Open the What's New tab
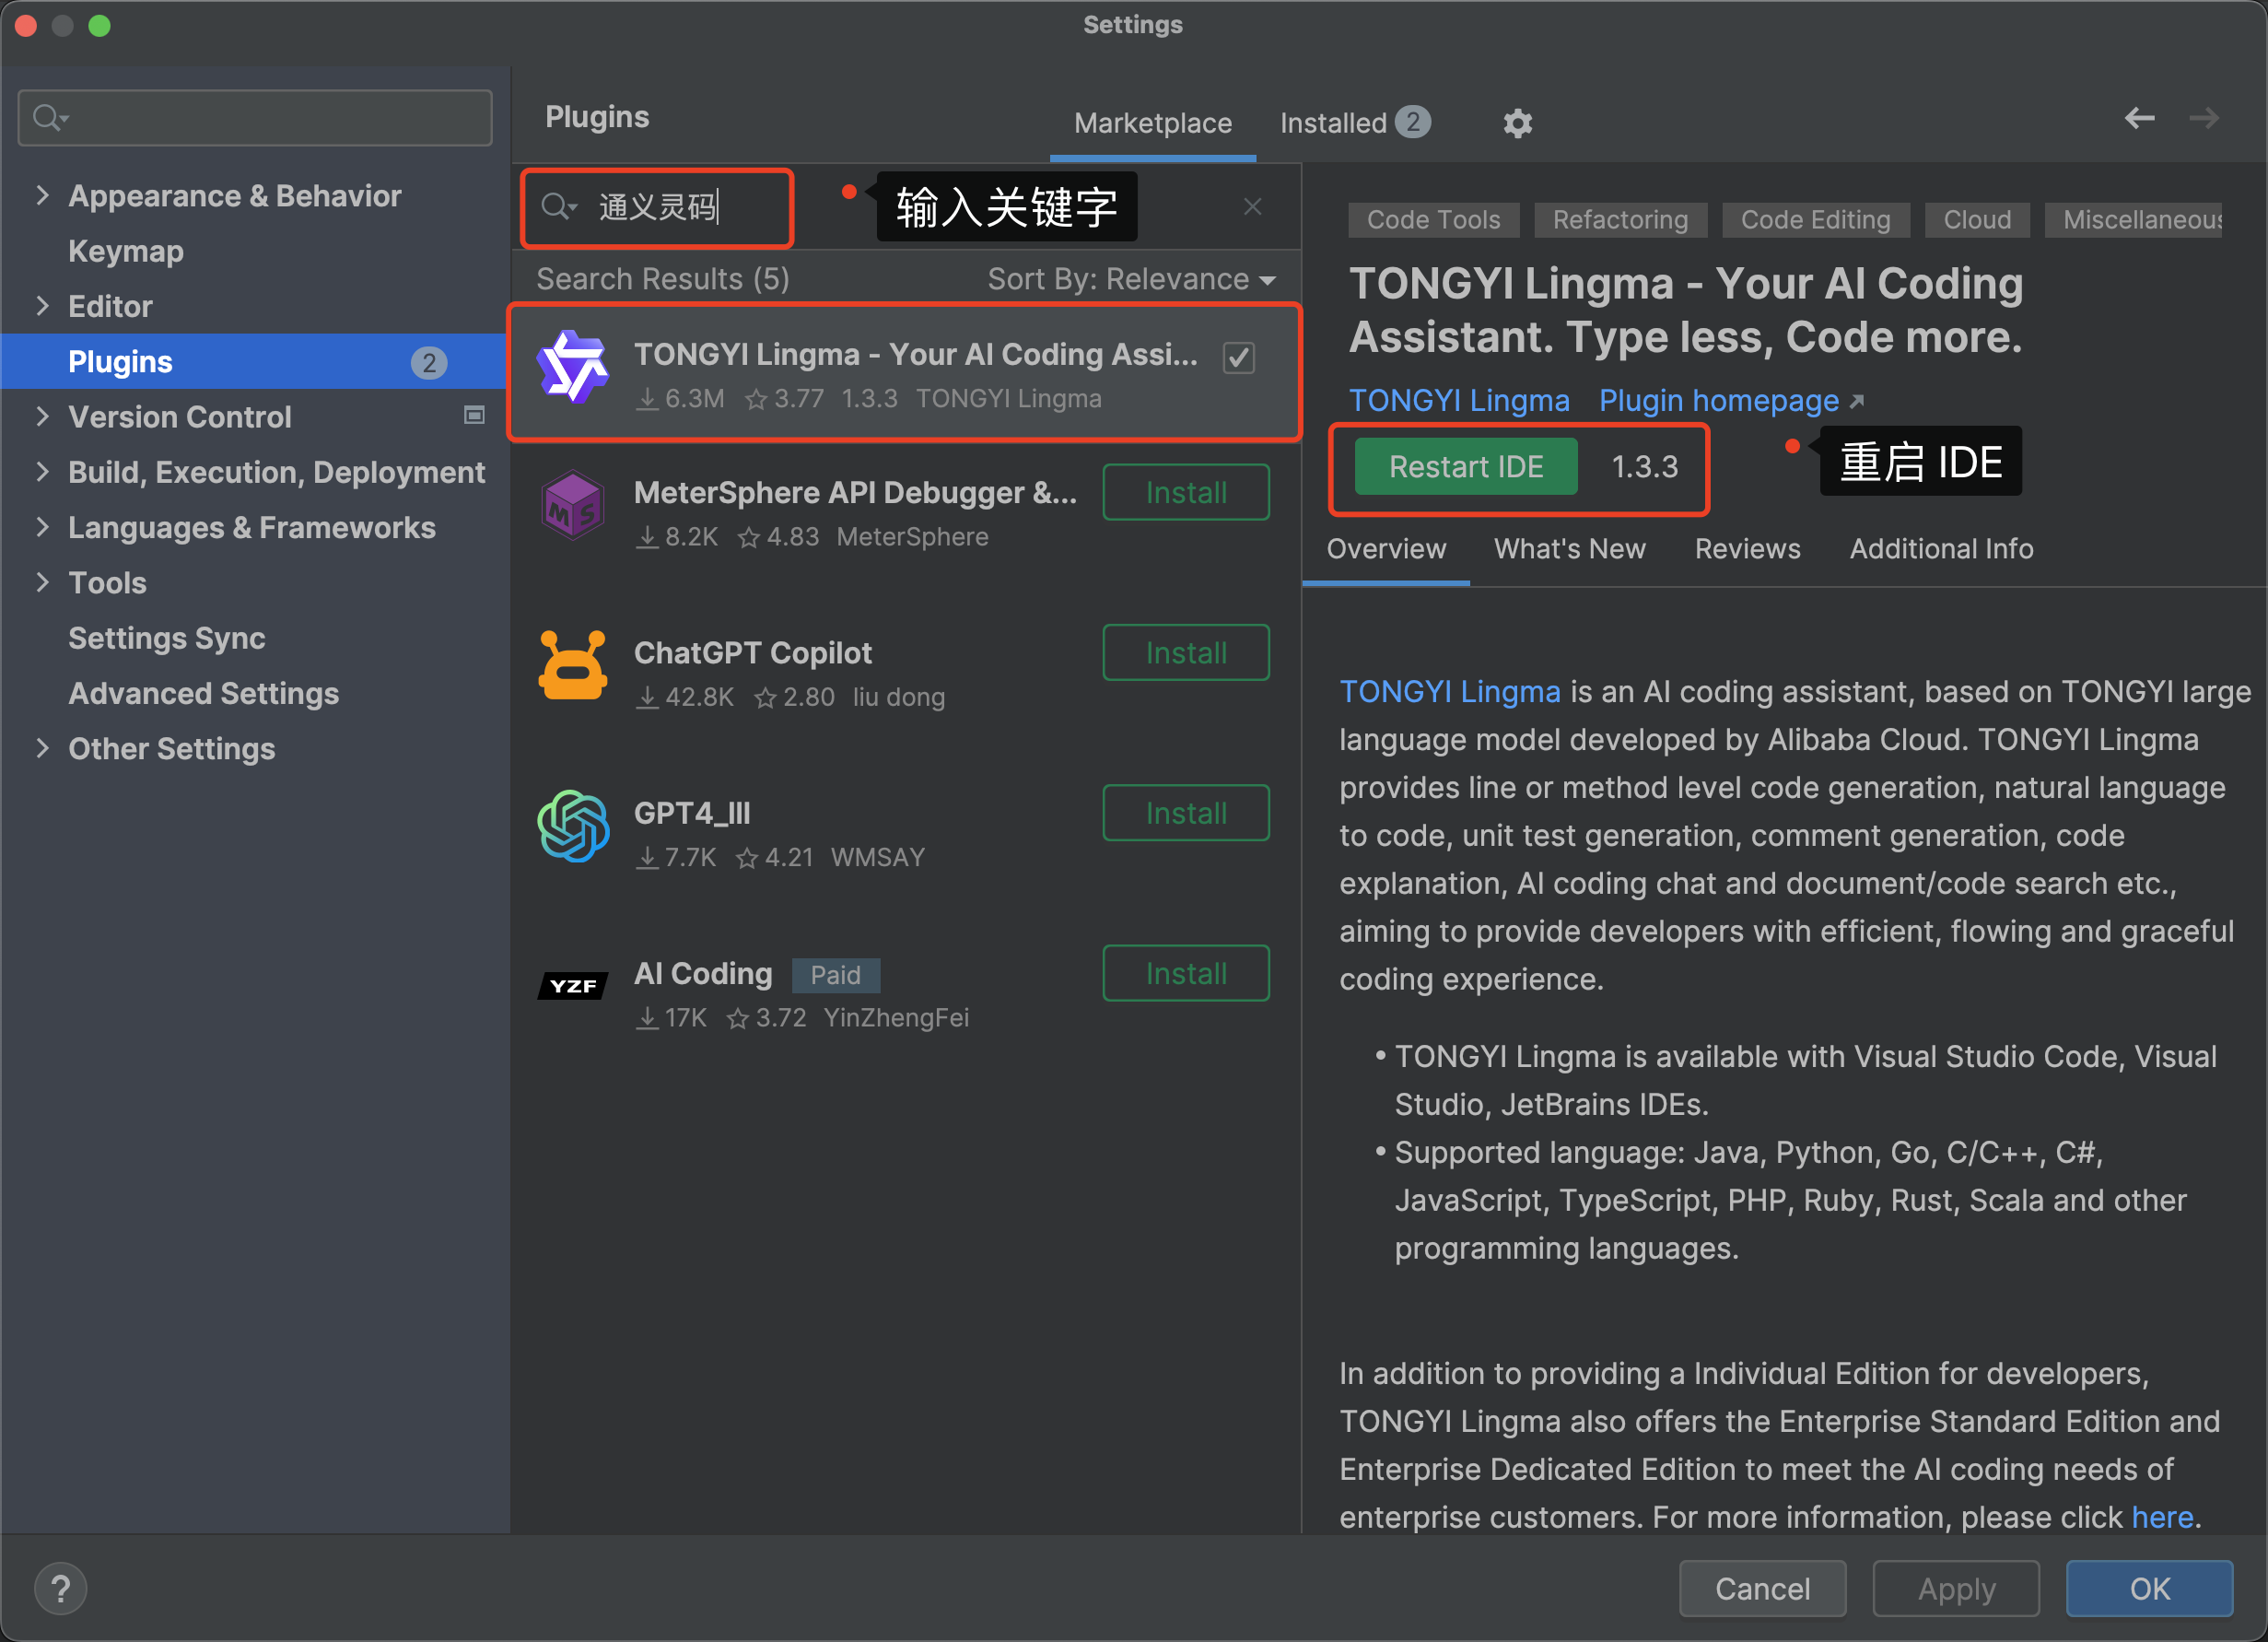The height and width of the screenshot is (1642, 2268). 1569,548
